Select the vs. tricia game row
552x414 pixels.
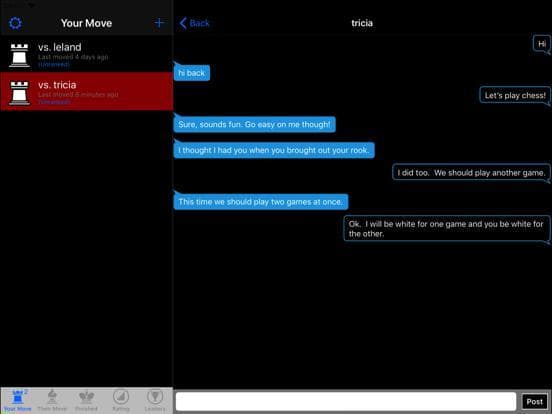click(x=87, y=91)
